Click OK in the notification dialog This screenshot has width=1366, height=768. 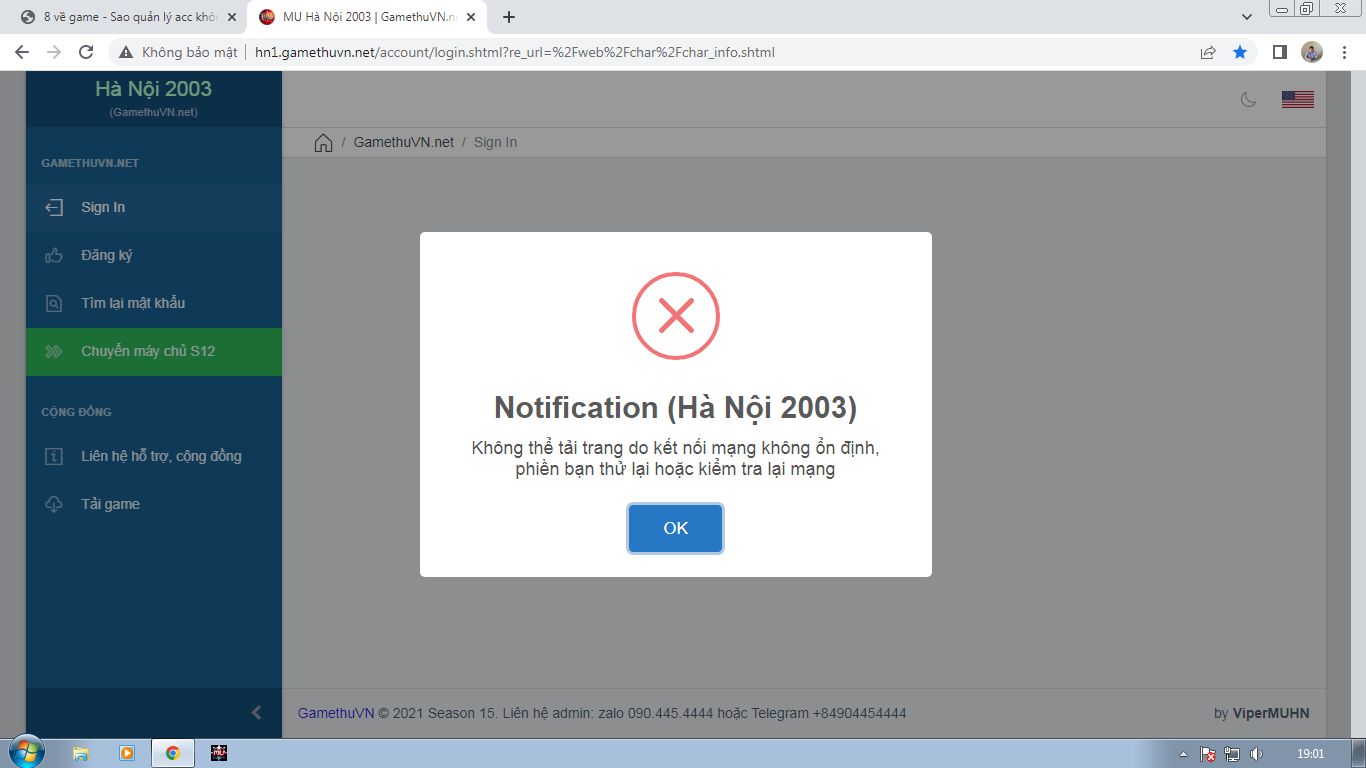pyautogui.click(x=675, y=528)
